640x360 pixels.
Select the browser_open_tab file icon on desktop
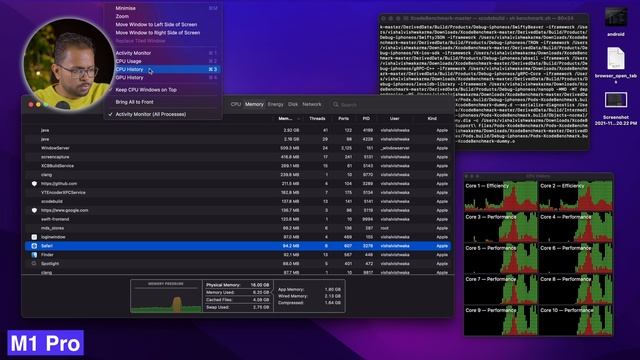coord(616,59)
